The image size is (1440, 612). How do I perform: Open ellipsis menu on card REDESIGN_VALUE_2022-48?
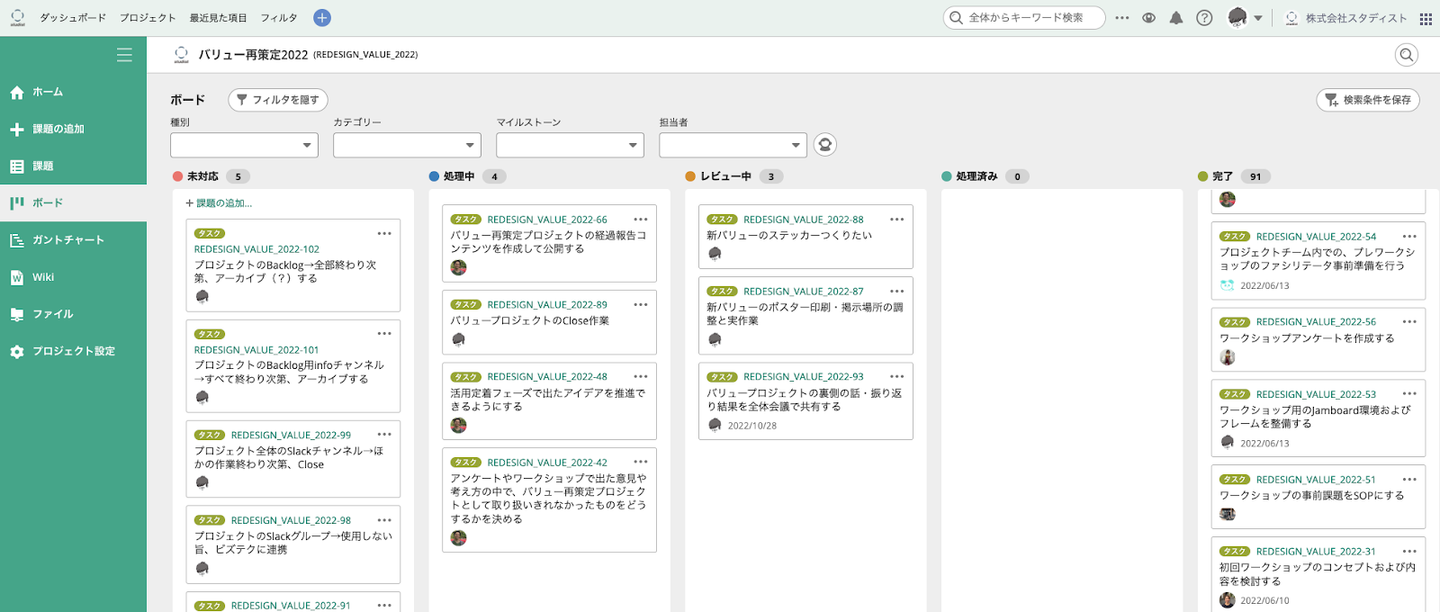point(641,376)
